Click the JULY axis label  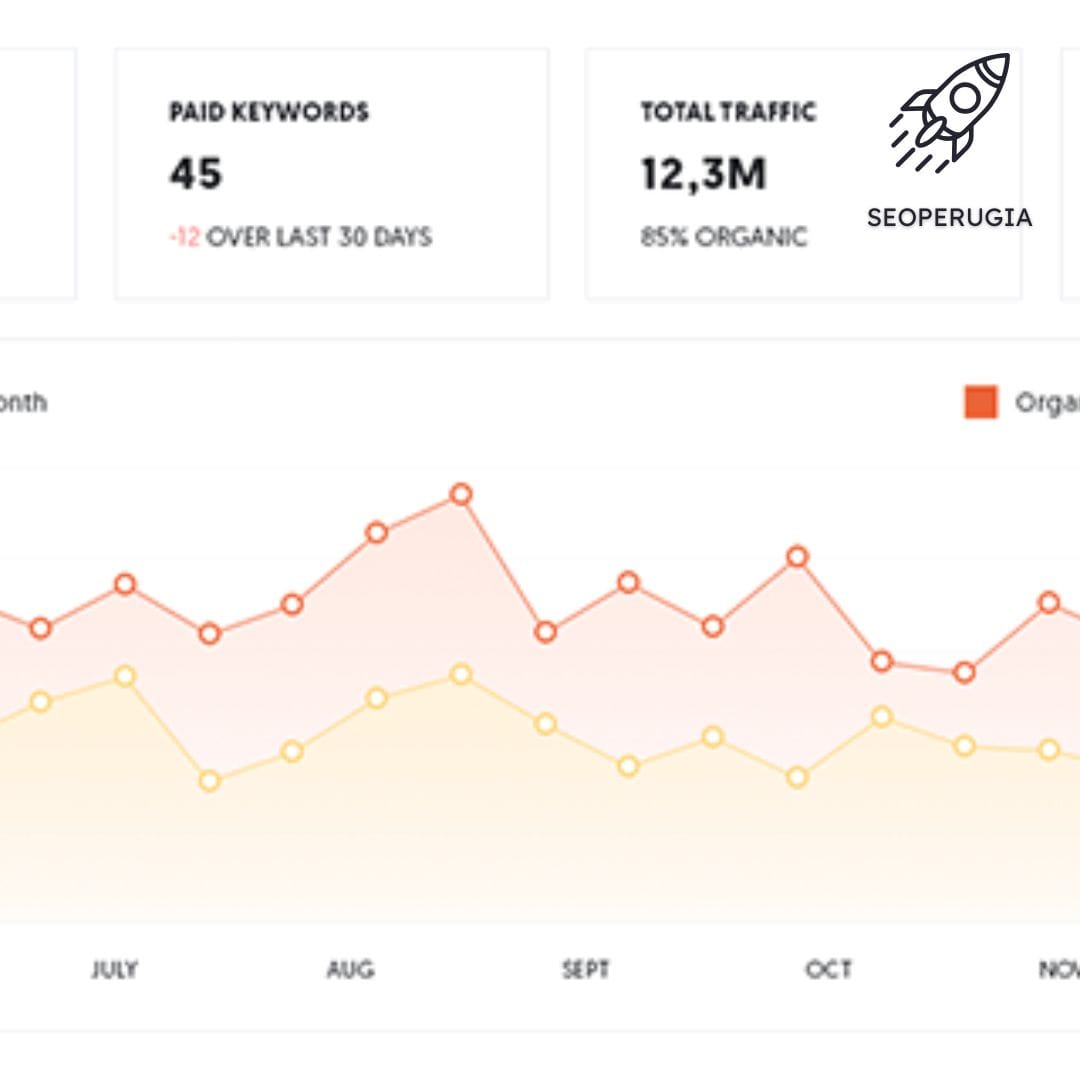(x=115, y=970)
